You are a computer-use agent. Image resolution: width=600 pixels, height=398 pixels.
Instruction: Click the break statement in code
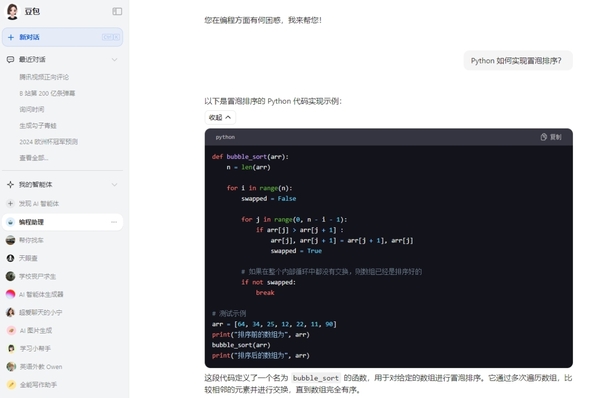point(265,293)
